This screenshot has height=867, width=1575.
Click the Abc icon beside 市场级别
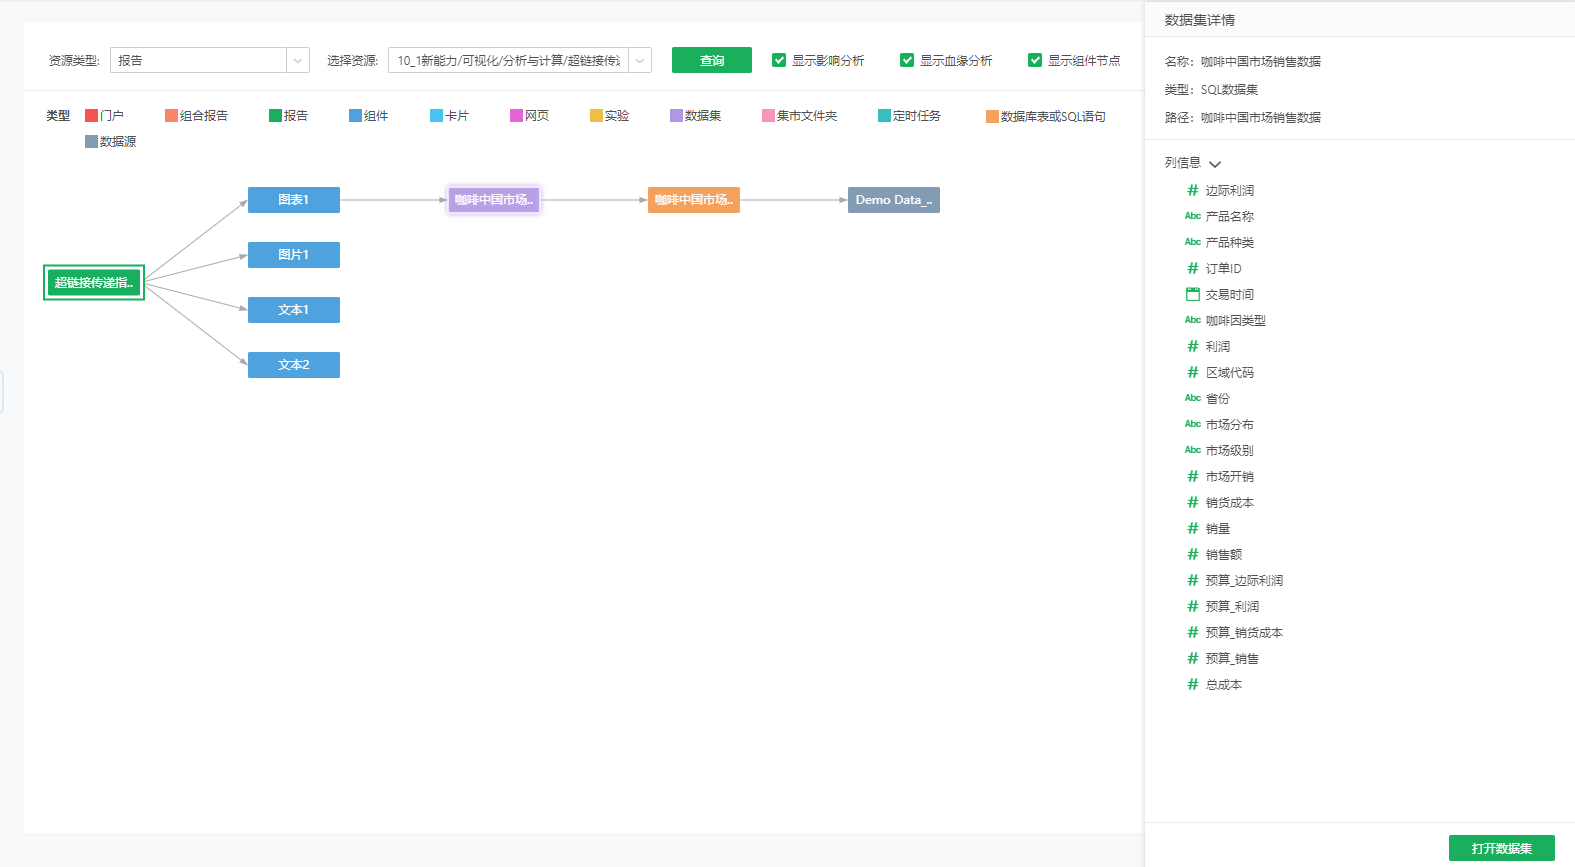(1192, 450)
